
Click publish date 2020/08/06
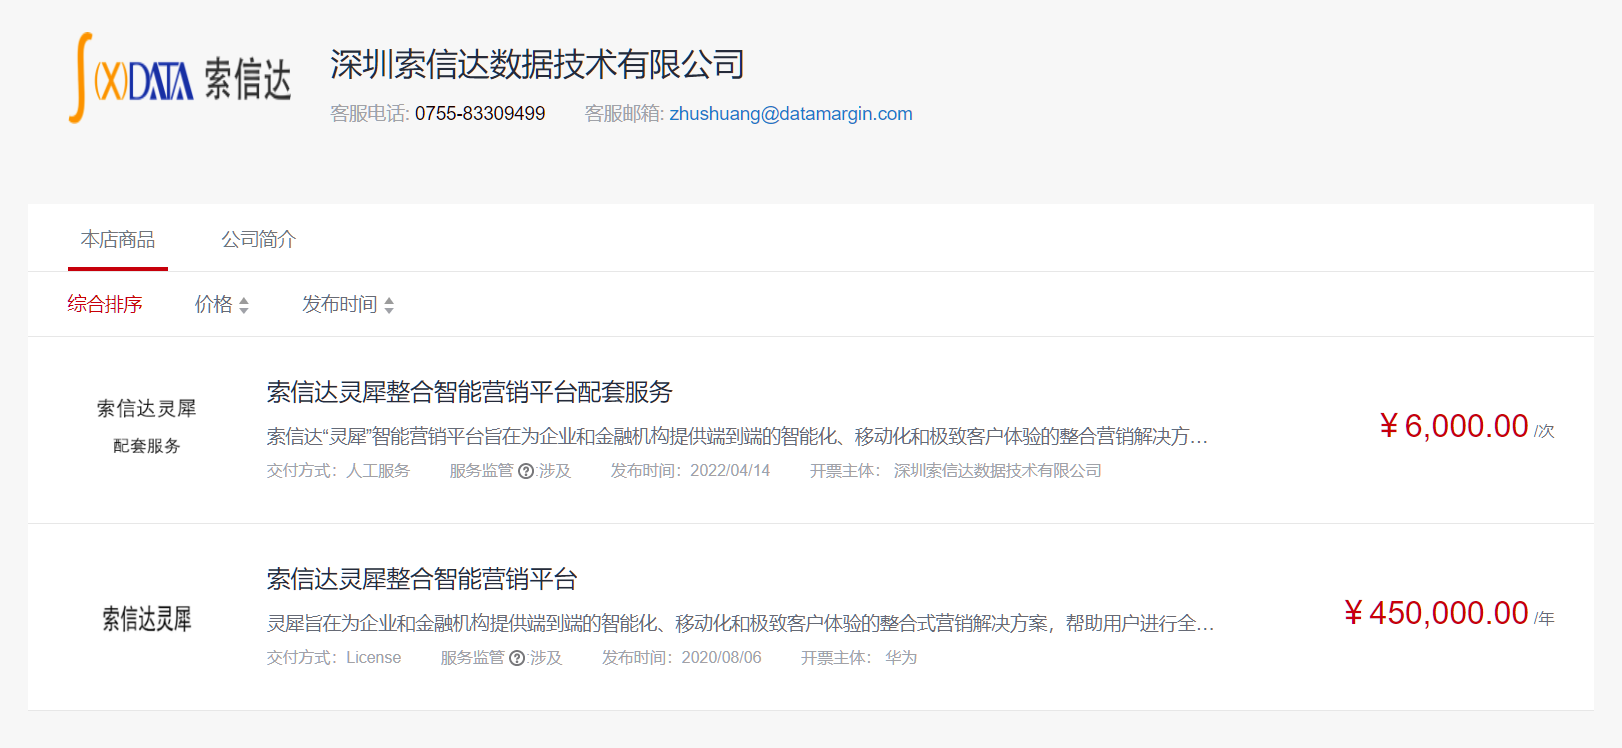pyautogui.click(x=721, y=658)
